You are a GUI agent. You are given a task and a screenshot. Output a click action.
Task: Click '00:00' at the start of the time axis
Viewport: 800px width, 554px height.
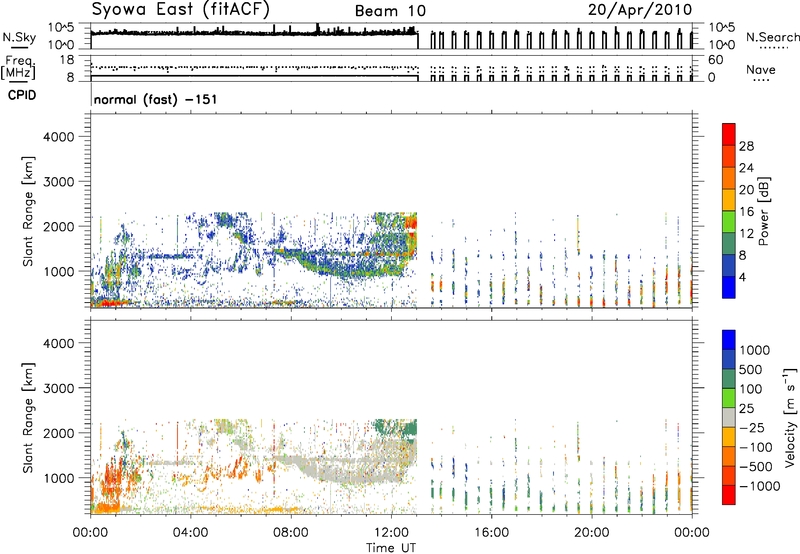[x=91, y=533]
